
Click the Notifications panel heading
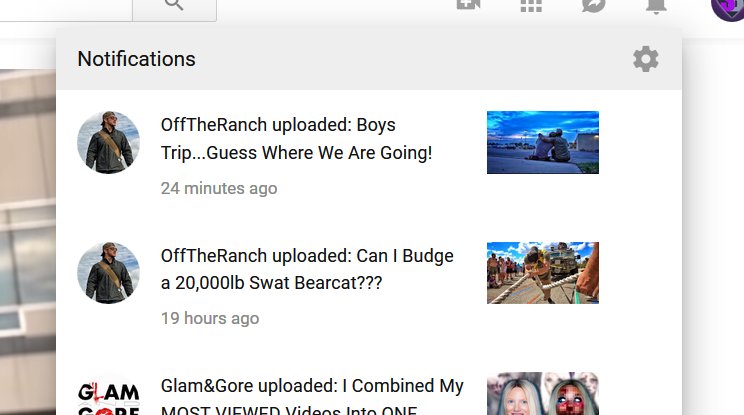[x=136, y=59]
